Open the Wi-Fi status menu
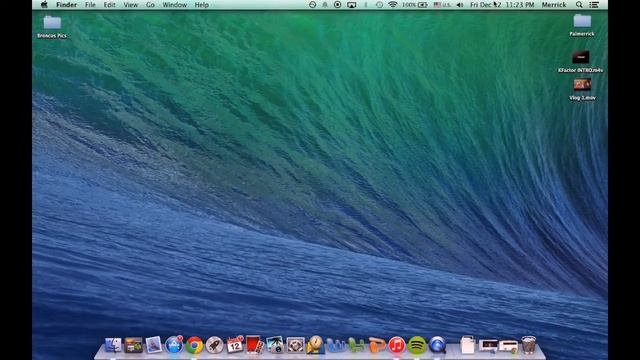Viewport: 640px width, 360px height. coord(393,5)
